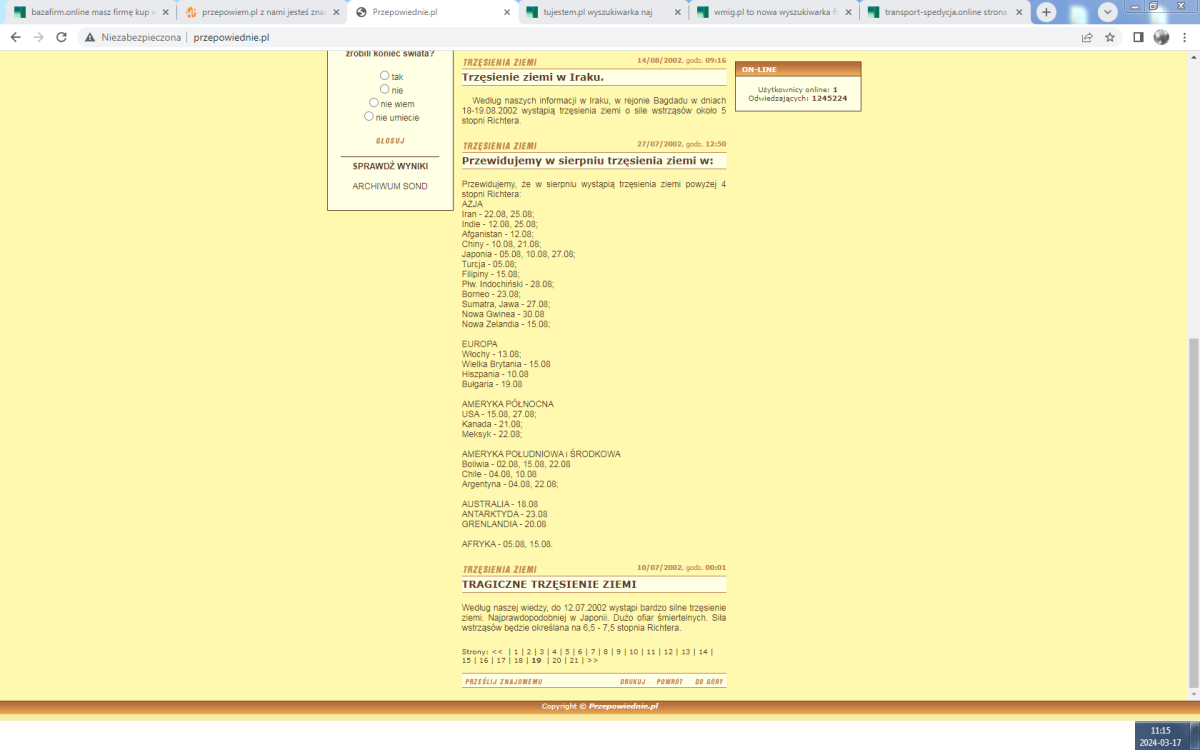
Task: Choose the 'nie umiecie' poll answer
Action: coord(369,116)
